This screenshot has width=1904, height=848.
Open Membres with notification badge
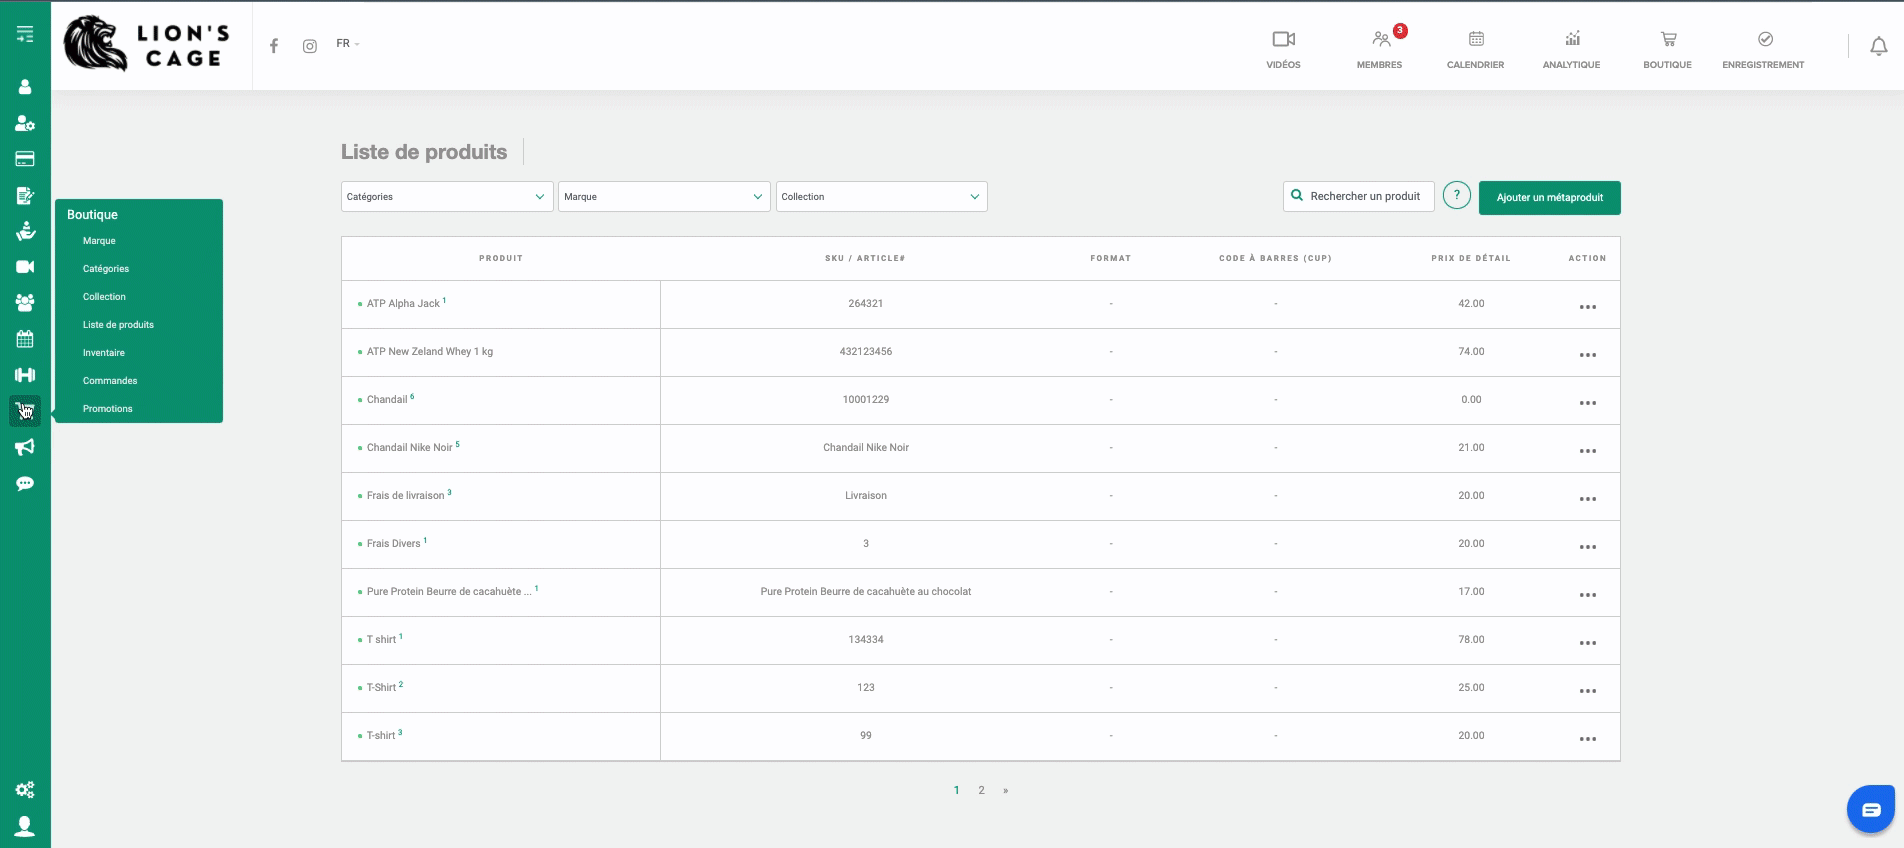click(x=1379, y=49)
